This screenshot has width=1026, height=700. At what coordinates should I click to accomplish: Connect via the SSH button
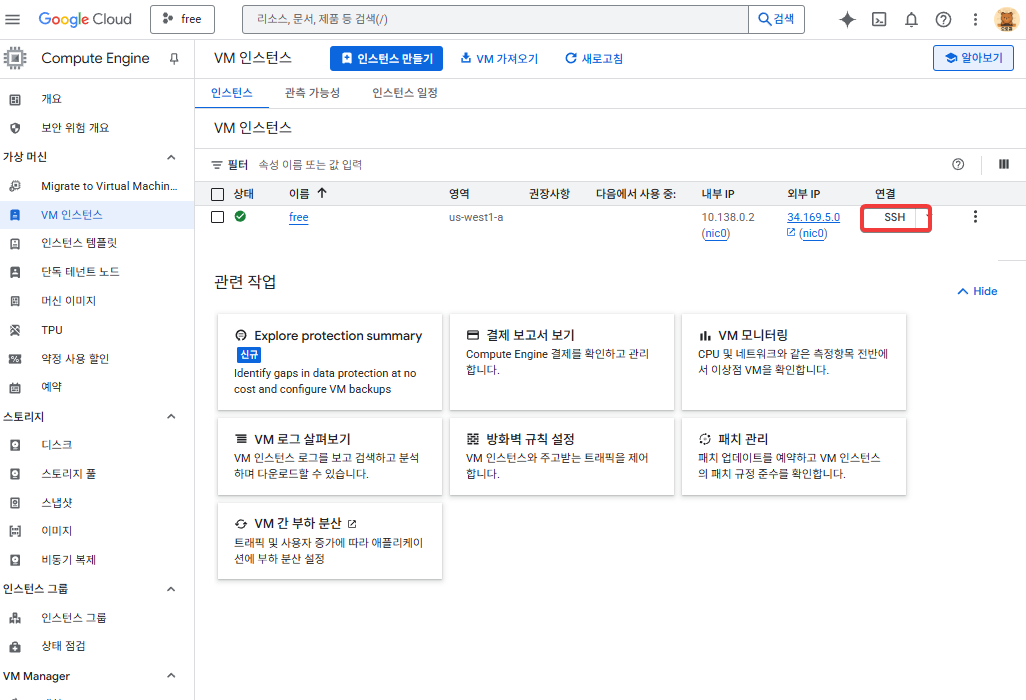(x=893, y=217)
